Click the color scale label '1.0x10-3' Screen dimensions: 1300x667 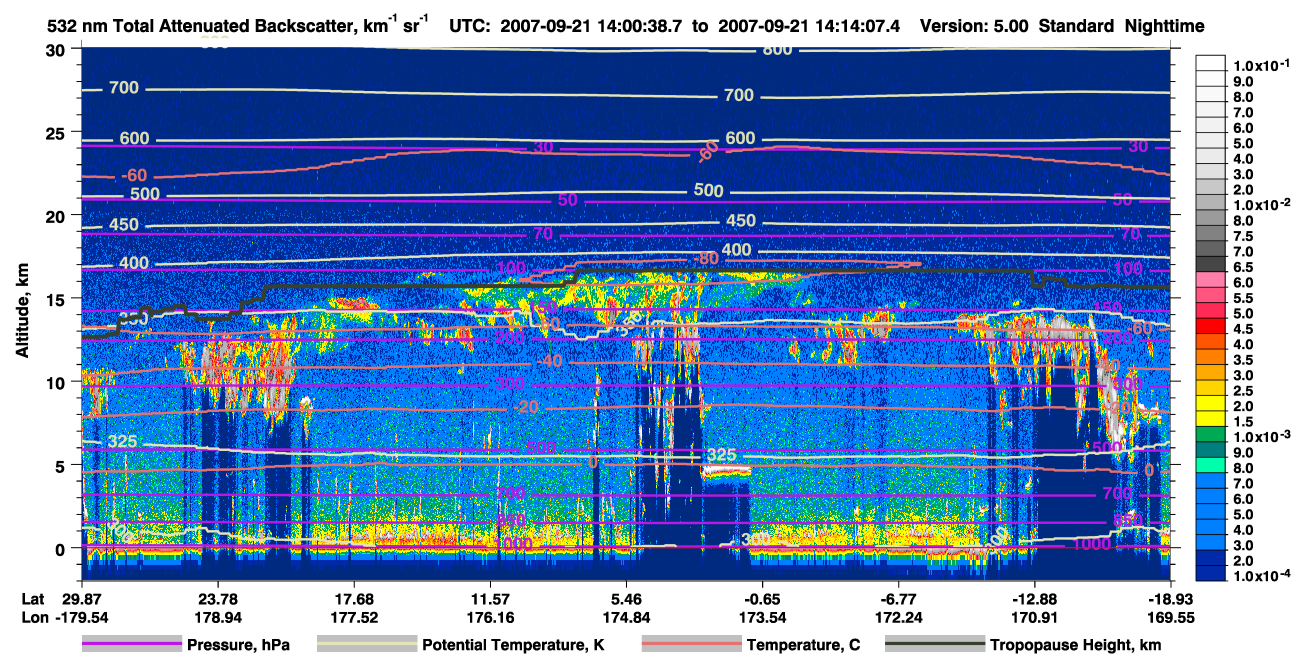(x=1263, y=436)
